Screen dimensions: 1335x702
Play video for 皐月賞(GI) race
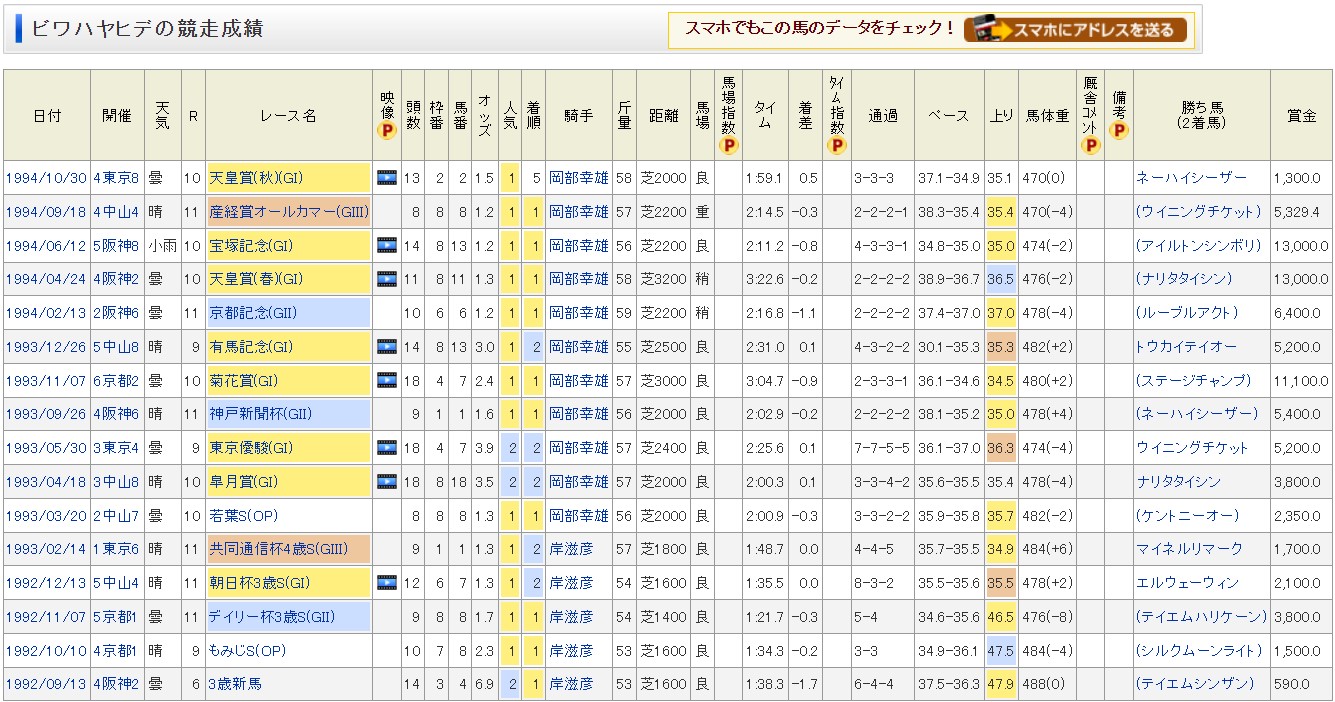pyautogui.click(x=387, y=482)
